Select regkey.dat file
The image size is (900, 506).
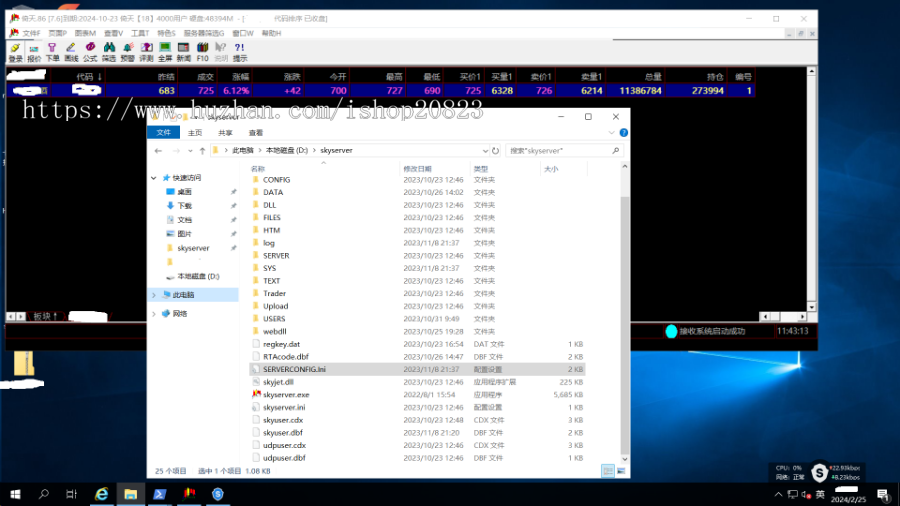click(x=281, y=344)
